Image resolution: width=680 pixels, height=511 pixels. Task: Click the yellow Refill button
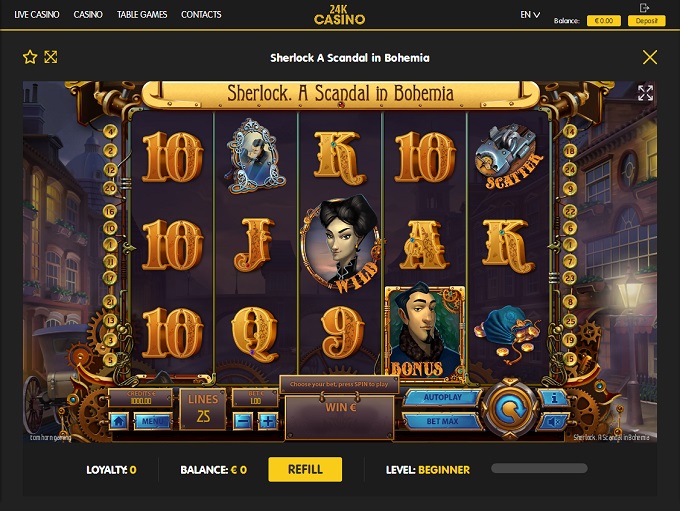(x=305, y=469)
